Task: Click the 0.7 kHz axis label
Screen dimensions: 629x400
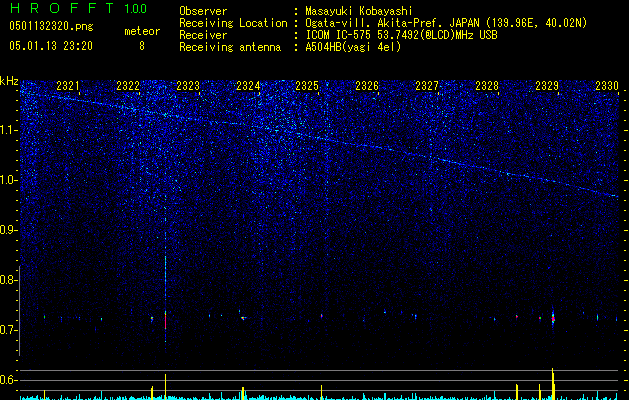Action: [x=8, y=330]
